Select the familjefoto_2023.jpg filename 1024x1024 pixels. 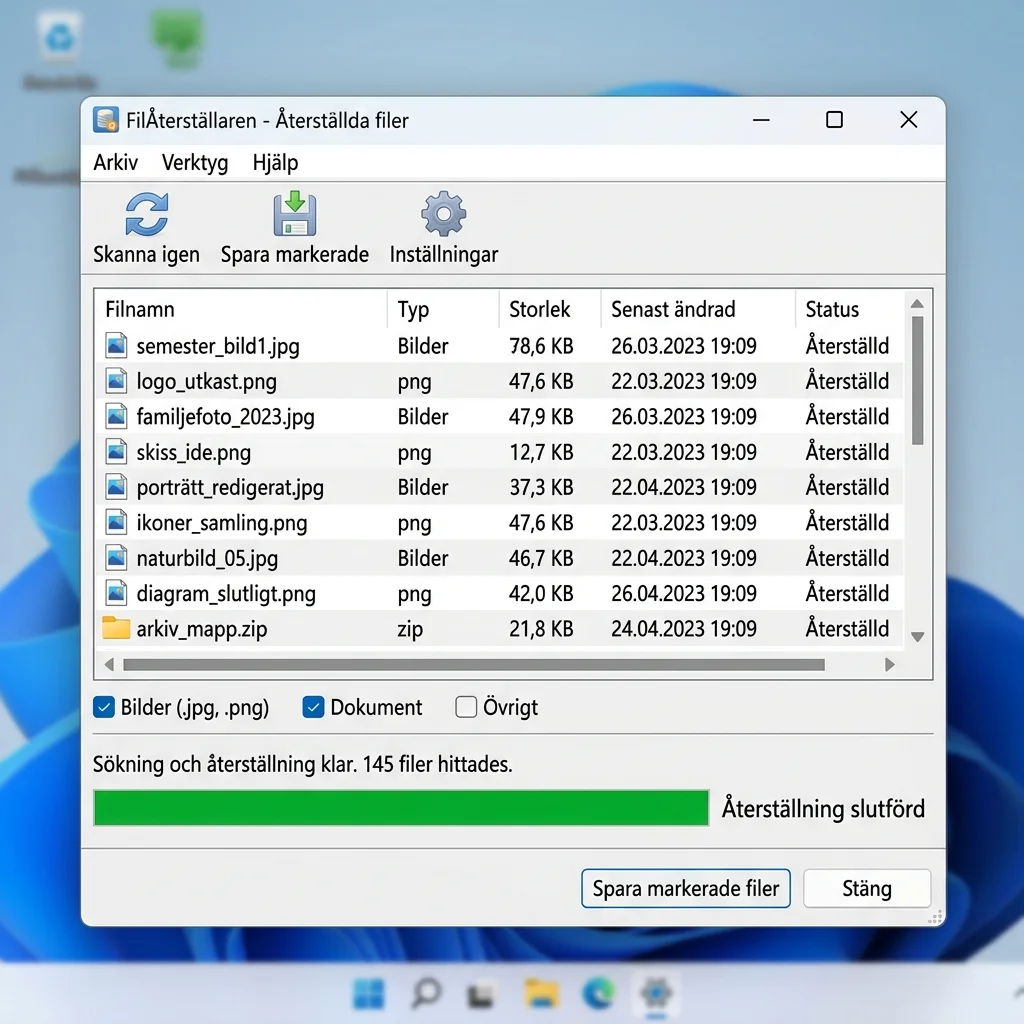[225, 417]
